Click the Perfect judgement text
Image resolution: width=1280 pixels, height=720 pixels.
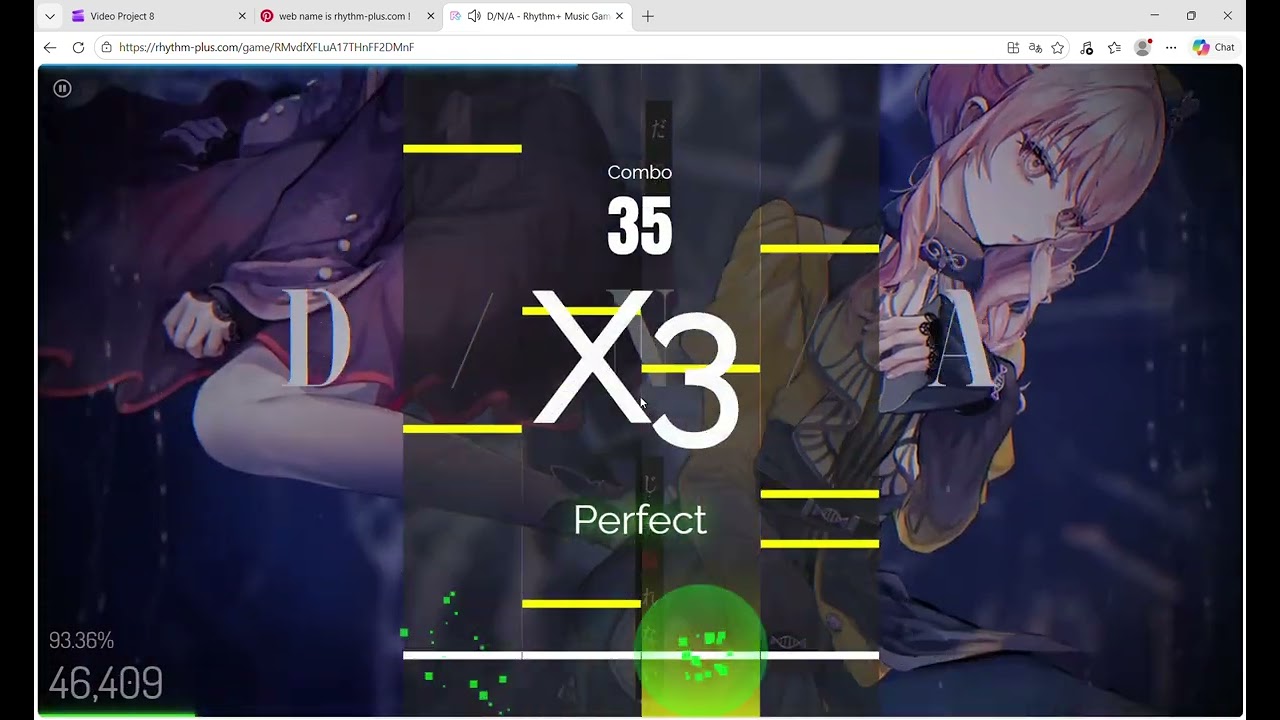[x=640, y=520]
